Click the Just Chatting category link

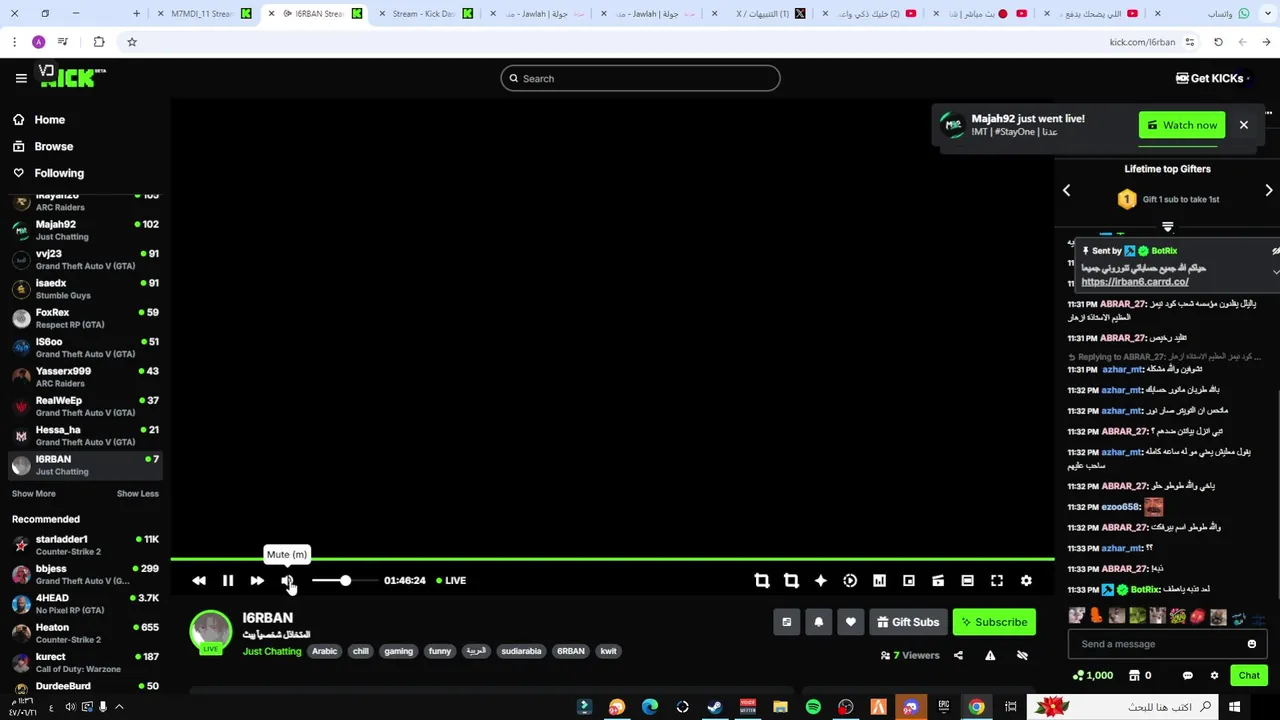272,652
